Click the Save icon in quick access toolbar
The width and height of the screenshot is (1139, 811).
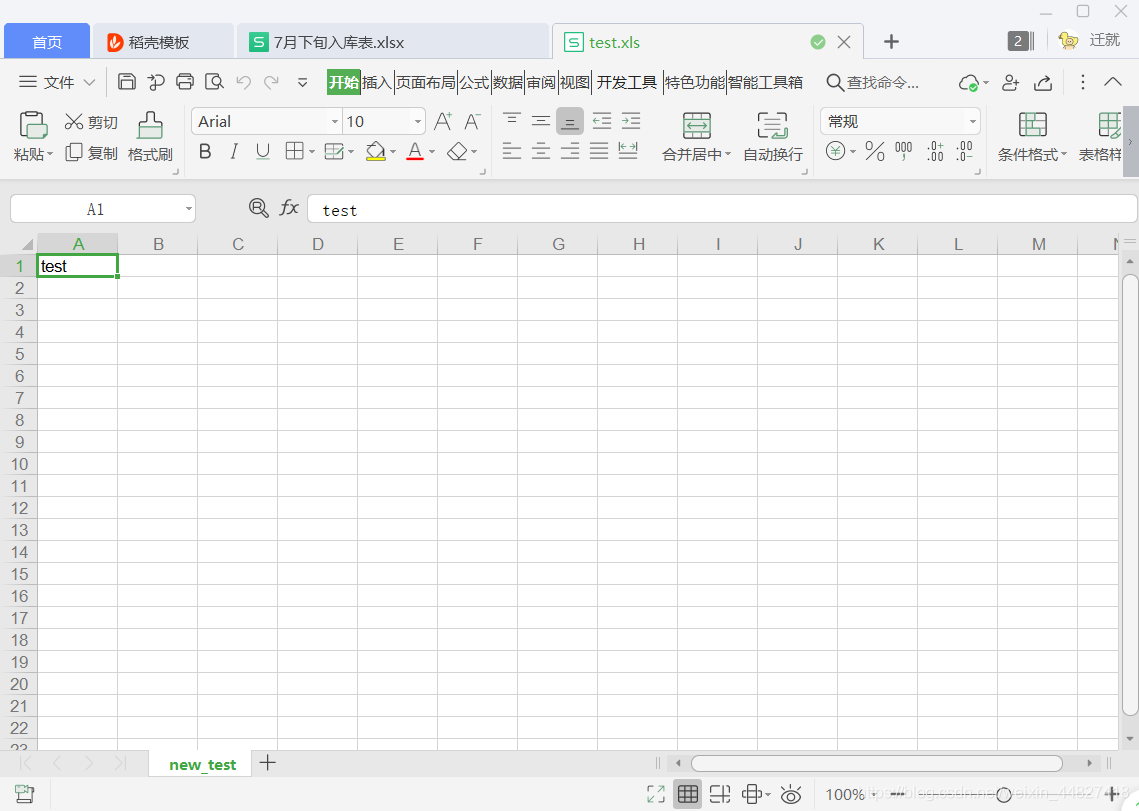(x=126, y=81)
